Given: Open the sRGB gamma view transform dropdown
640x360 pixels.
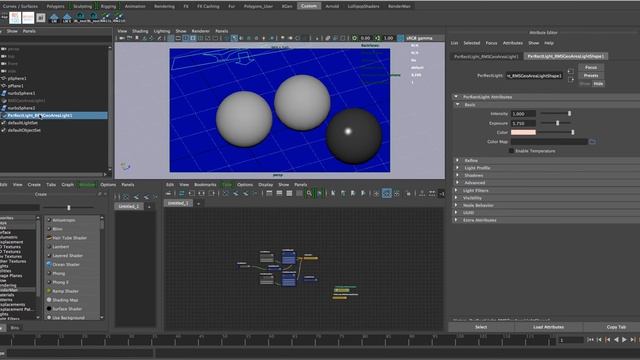Looking at the screenshot, I should click(419, 38).
